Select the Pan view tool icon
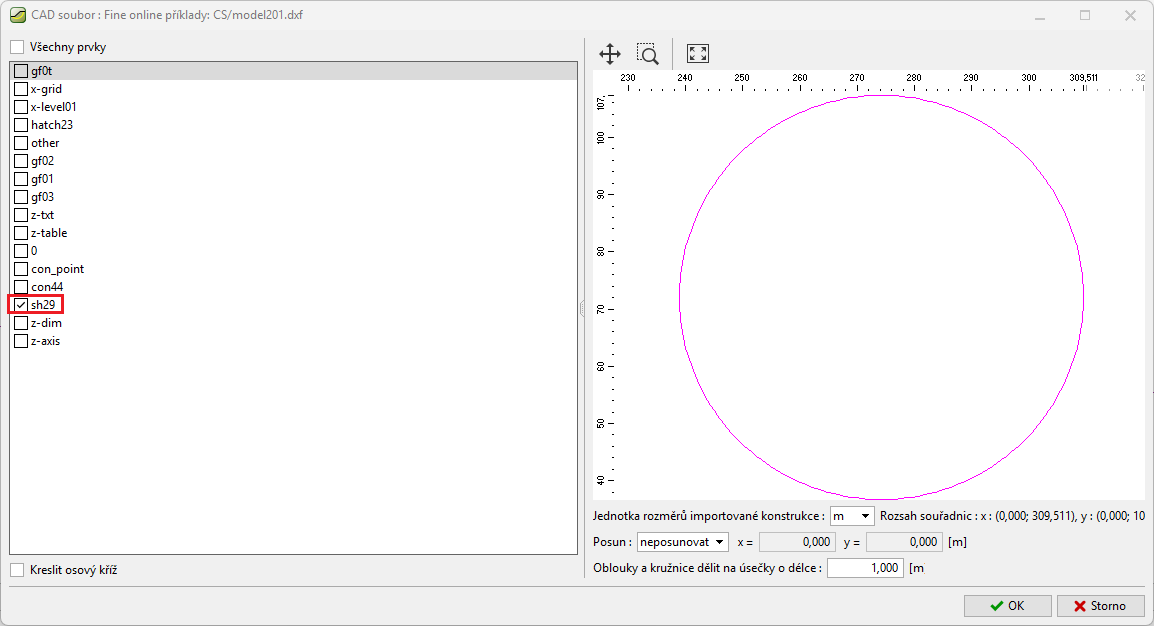 610,55
